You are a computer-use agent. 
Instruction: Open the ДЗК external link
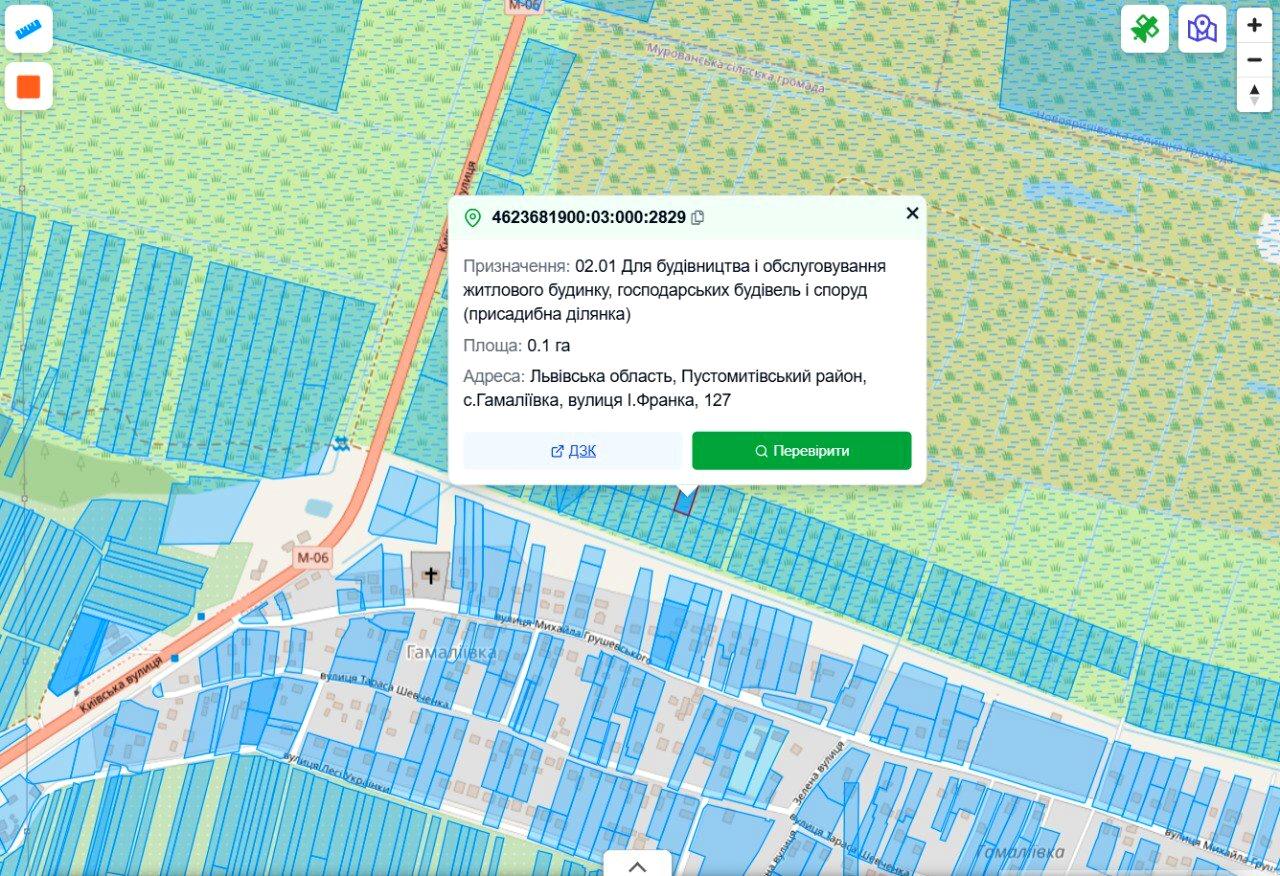[x=573, y=451]
